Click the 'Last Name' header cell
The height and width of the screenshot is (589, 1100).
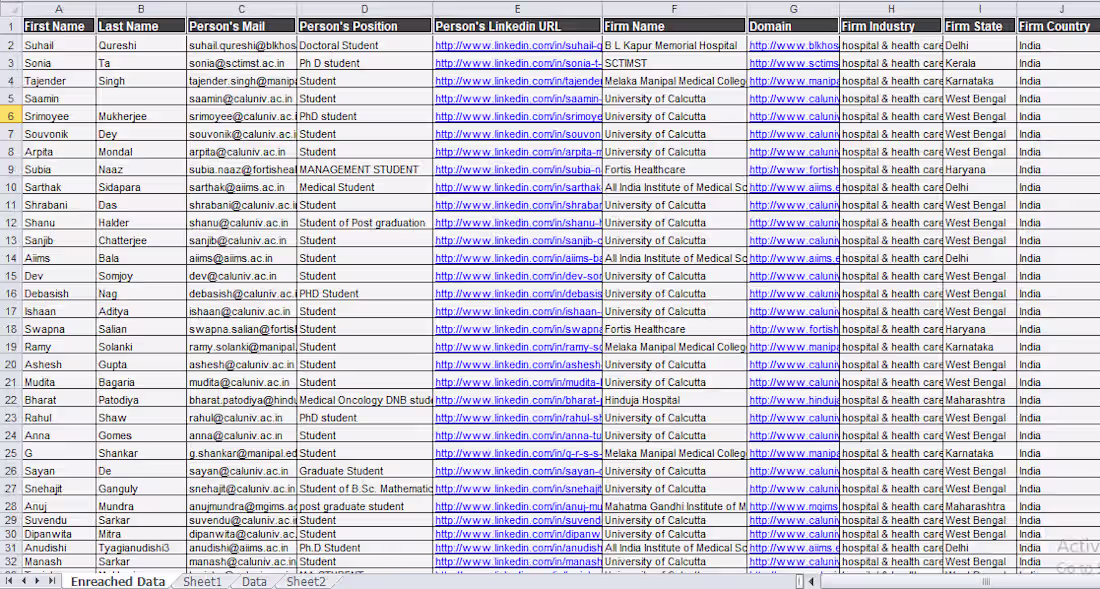tap(142, 26)
